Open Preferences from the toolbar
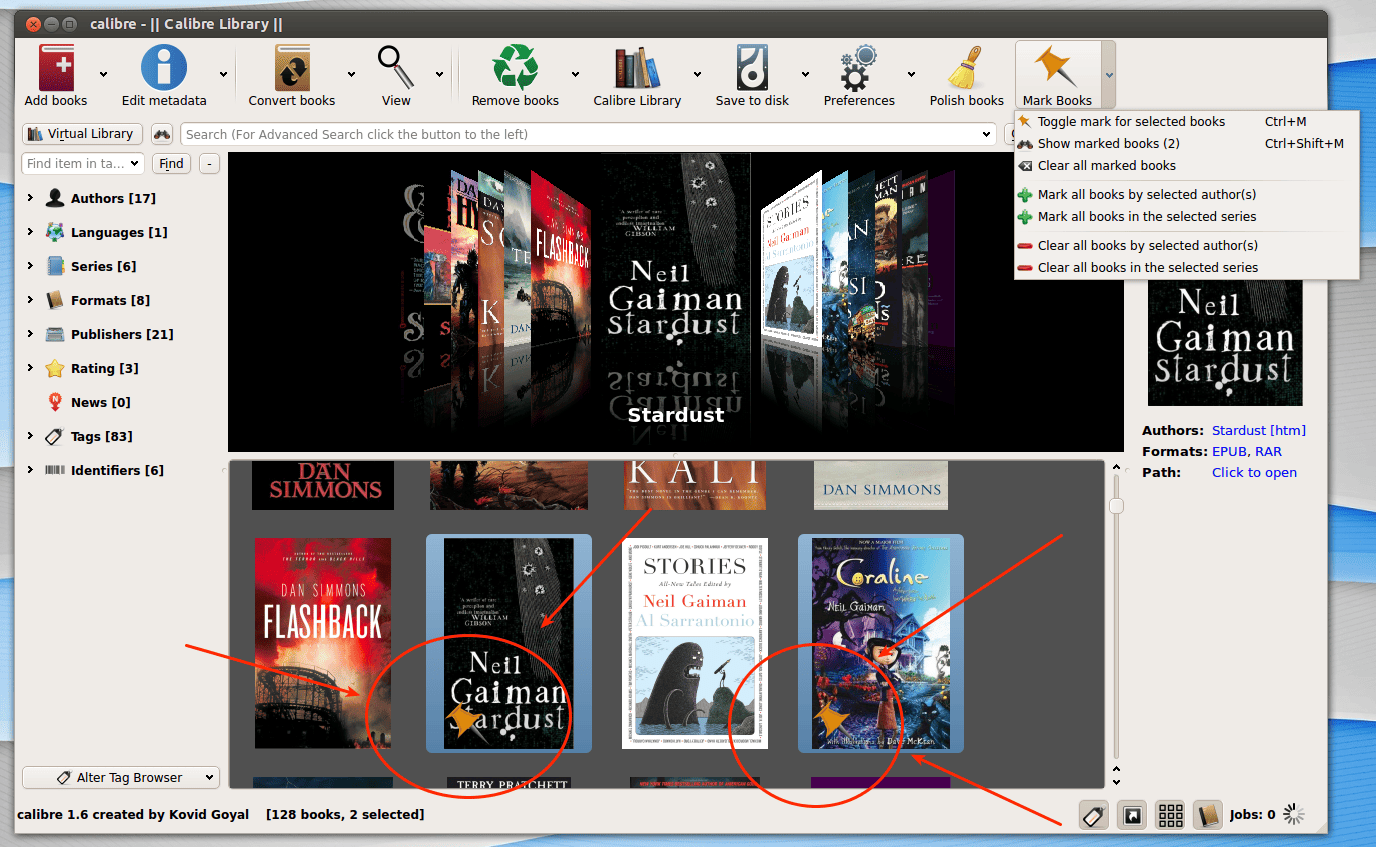Image resolution: width=1376 pixels, height=847 pixels. (857, 70)
